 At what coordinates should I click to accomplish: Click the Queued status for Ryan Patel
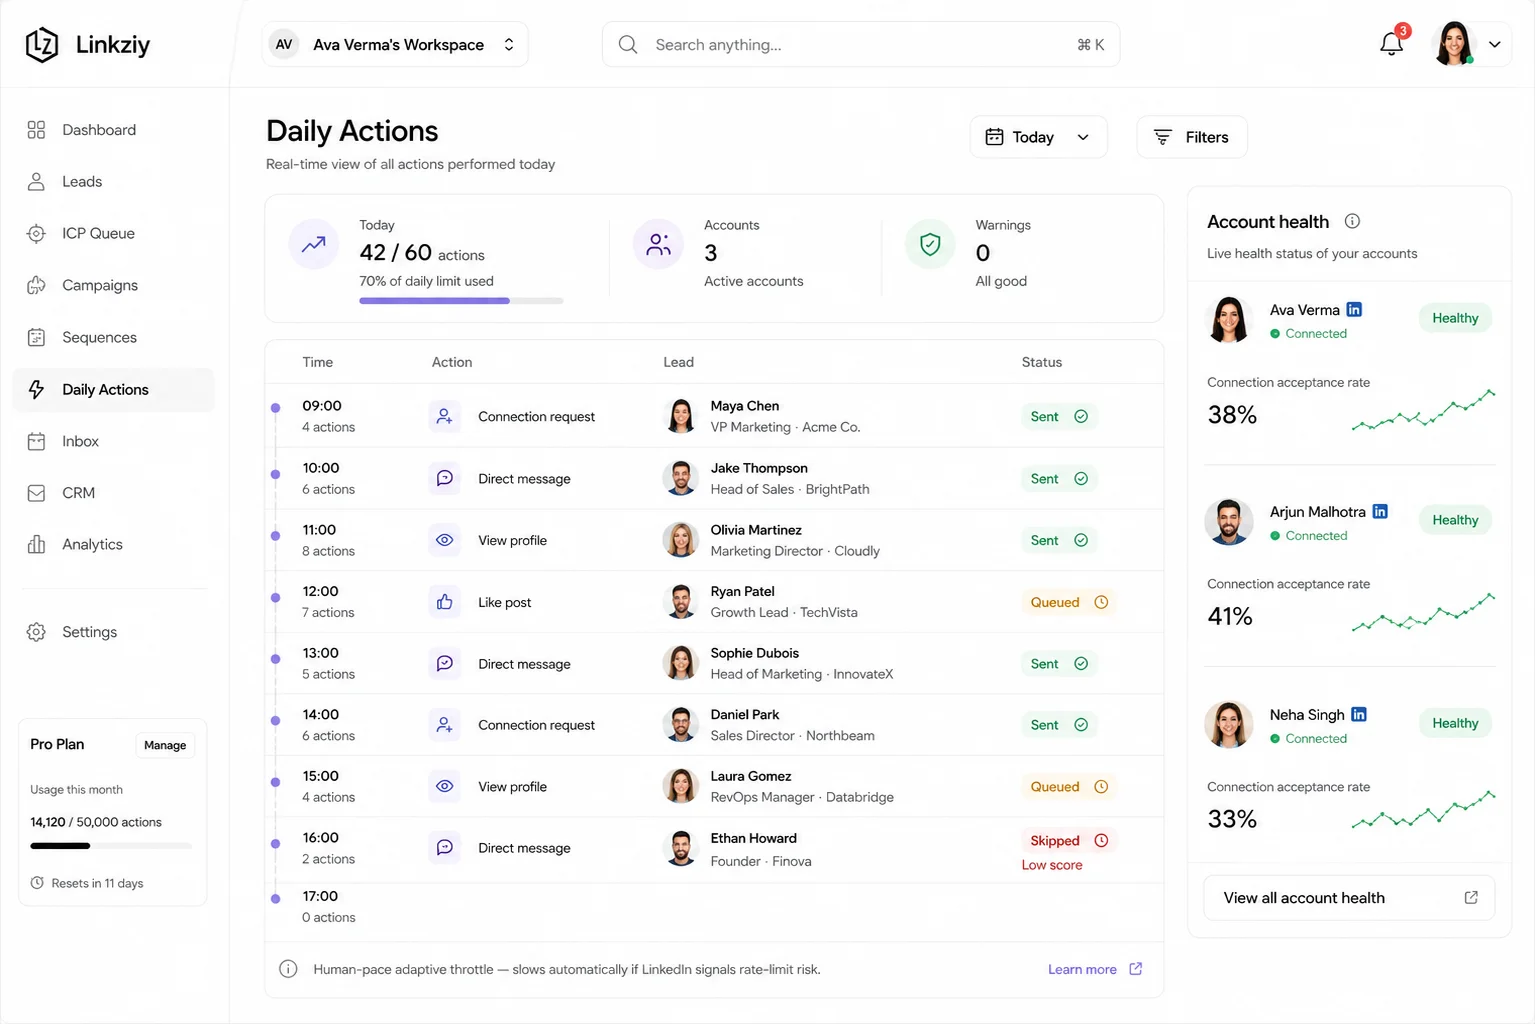[x=1069, y=602]
